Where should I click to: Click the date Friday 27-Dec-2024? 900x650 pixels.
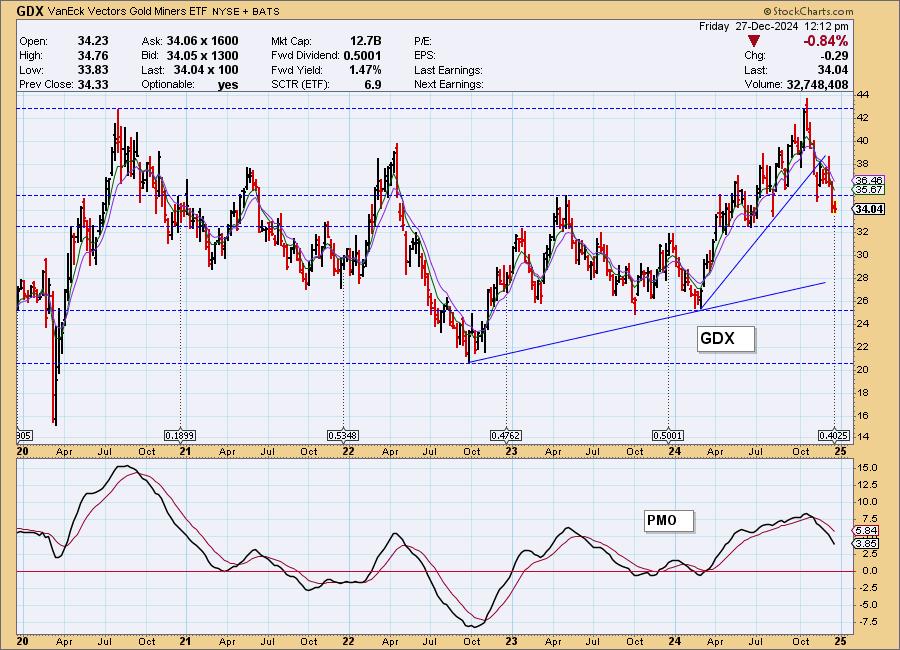[x=748, y=26]
